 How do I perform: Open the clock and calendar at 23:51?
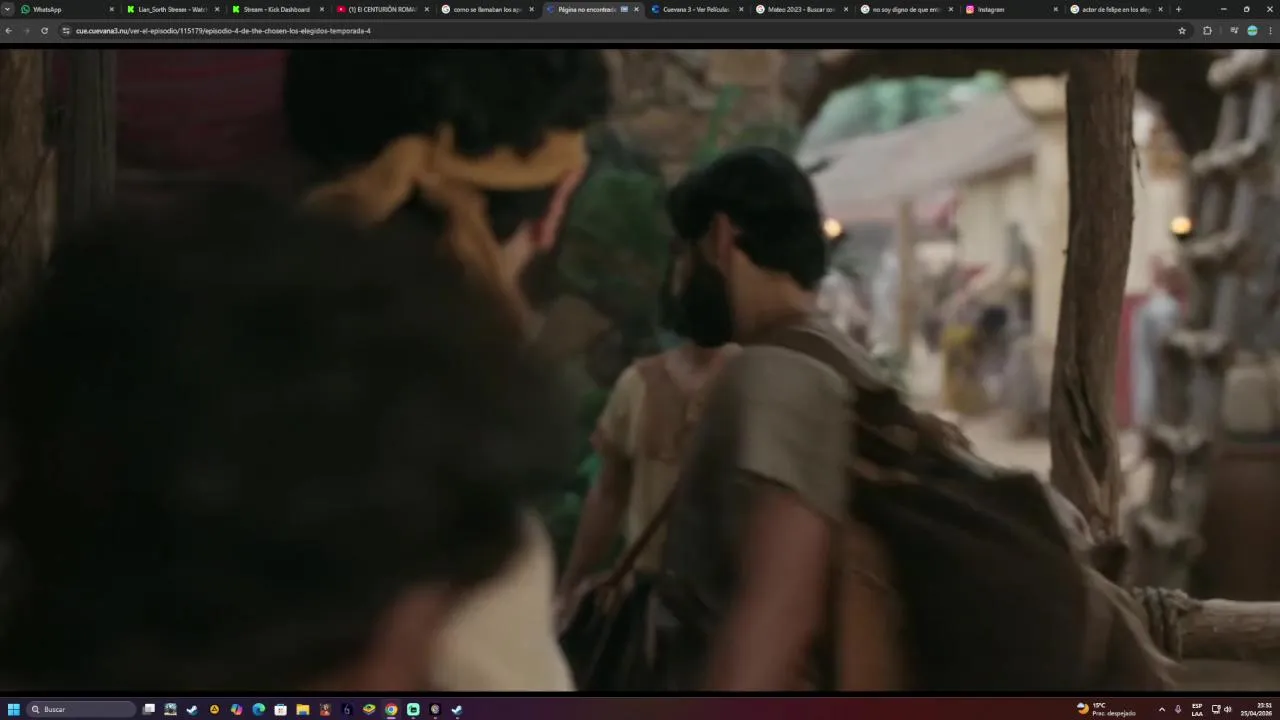(1256, 709)
